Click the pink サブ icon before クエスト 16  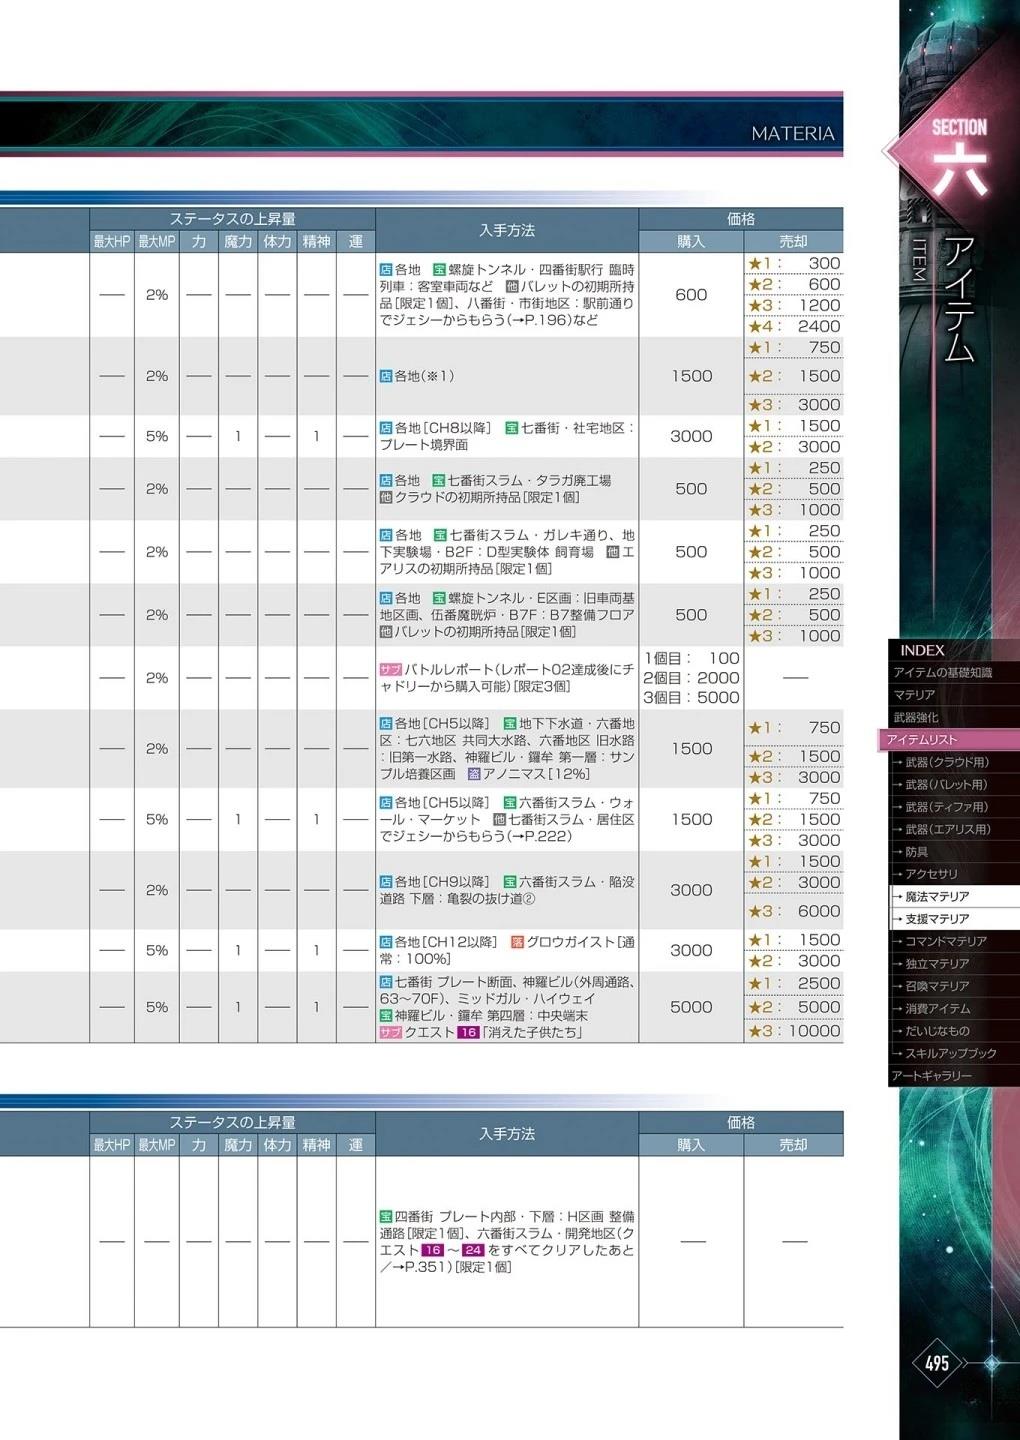tap(390, 1032)
